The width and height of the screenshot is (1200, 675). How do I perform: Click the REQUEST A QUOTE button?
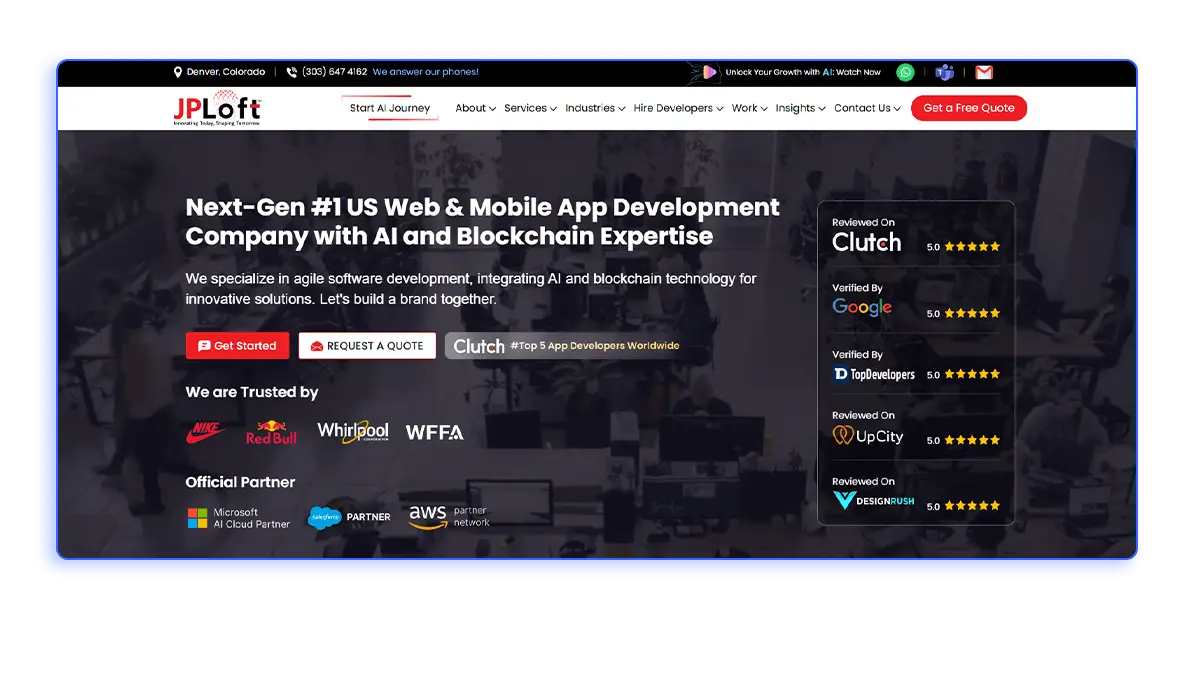click(367, 346)
